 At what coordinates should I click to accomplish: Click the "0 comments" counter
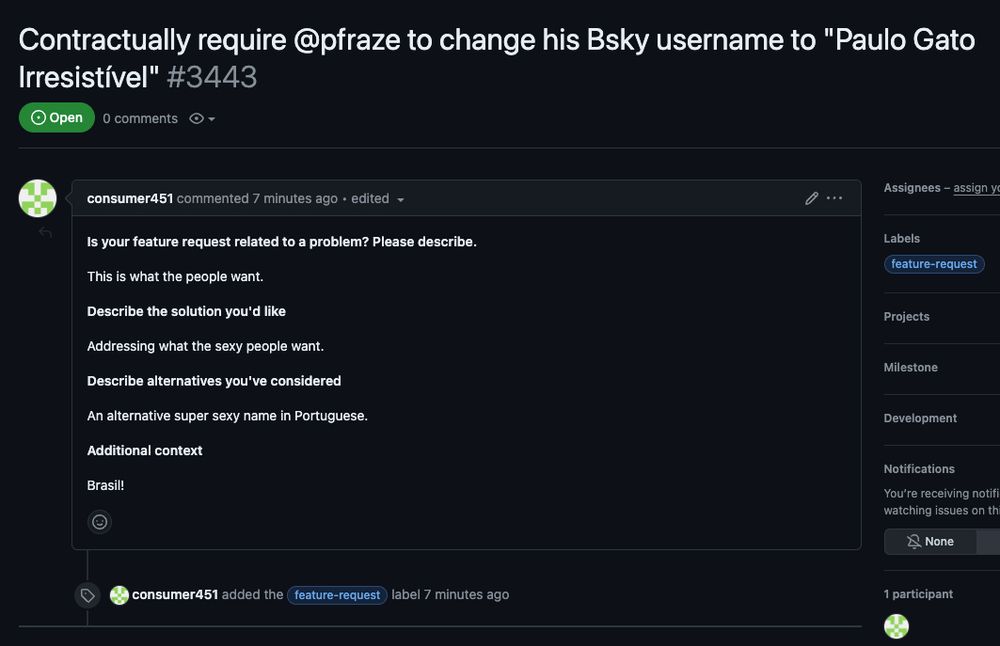[x=139, y=118]
